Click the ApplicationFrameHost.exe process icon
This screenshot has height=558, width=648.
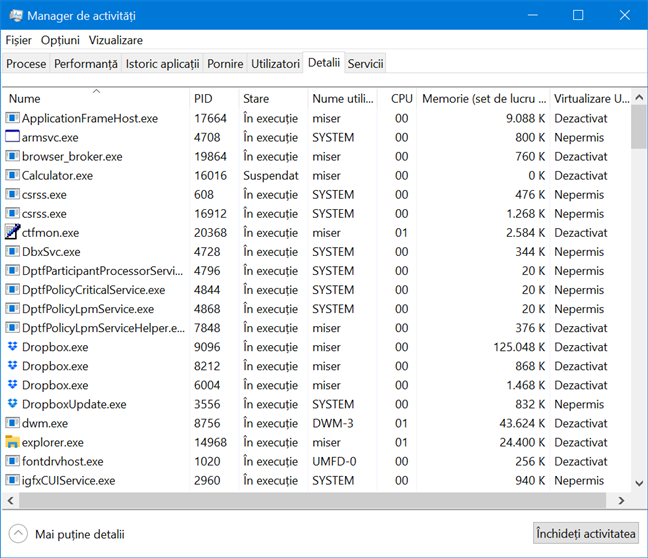pyautogui.click(x=12, y=118)
